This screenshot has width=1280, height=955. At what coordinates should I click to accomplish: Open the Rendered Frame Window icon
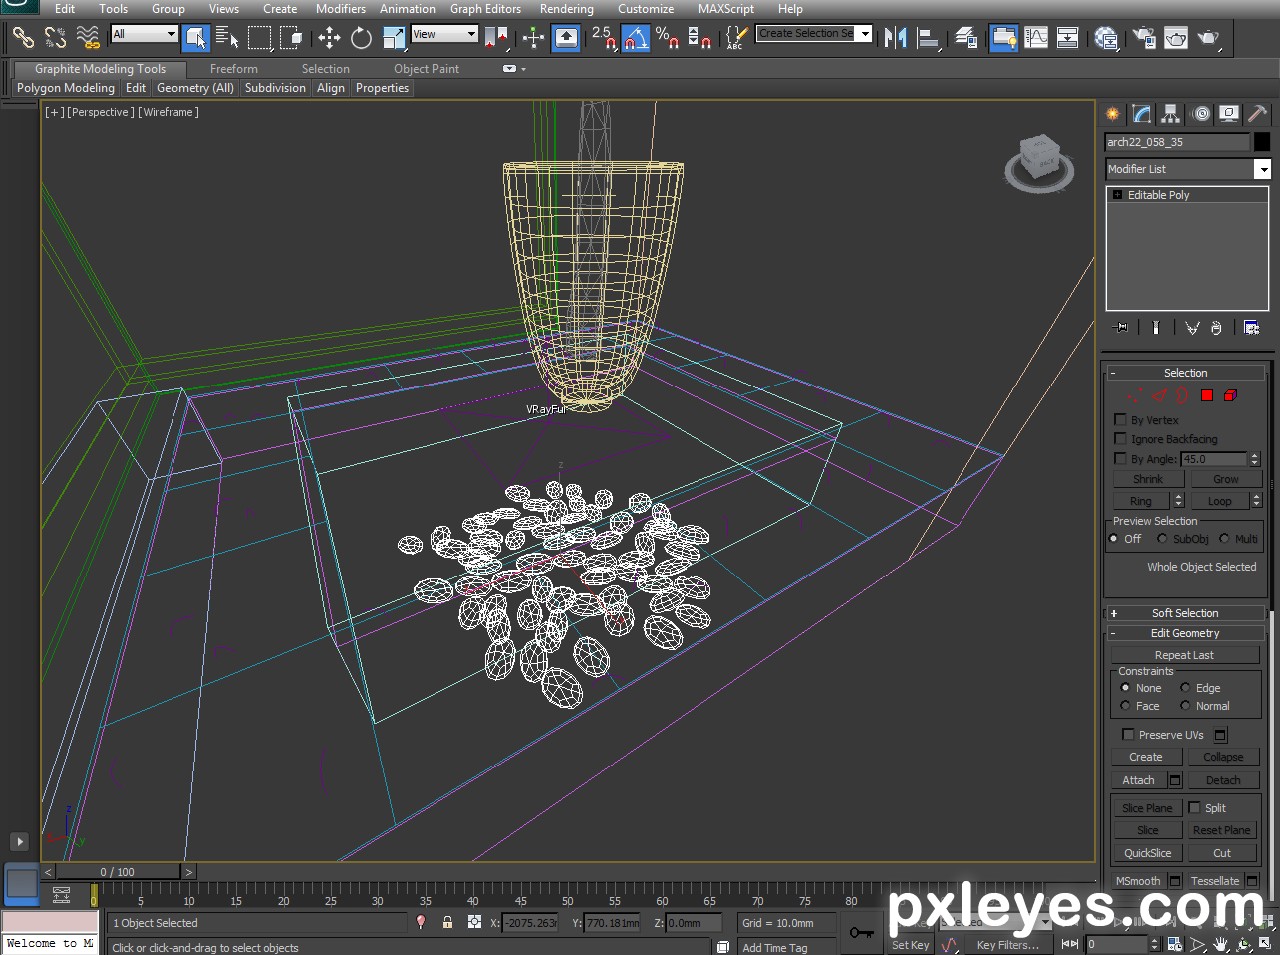pyautogui.click(x=1176, y=38)
